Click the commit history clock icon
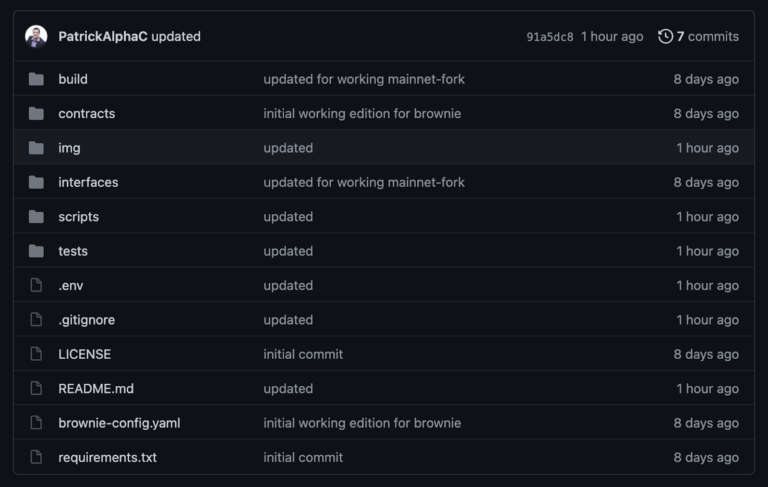 pos(665,36)
